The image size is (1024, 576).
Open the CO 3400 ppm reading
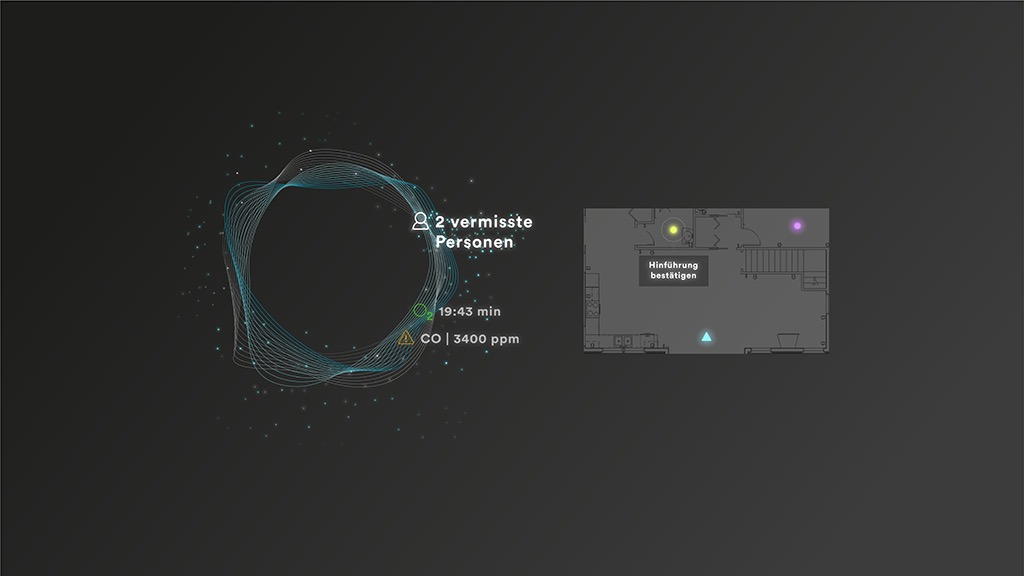[x=469, y=339]
